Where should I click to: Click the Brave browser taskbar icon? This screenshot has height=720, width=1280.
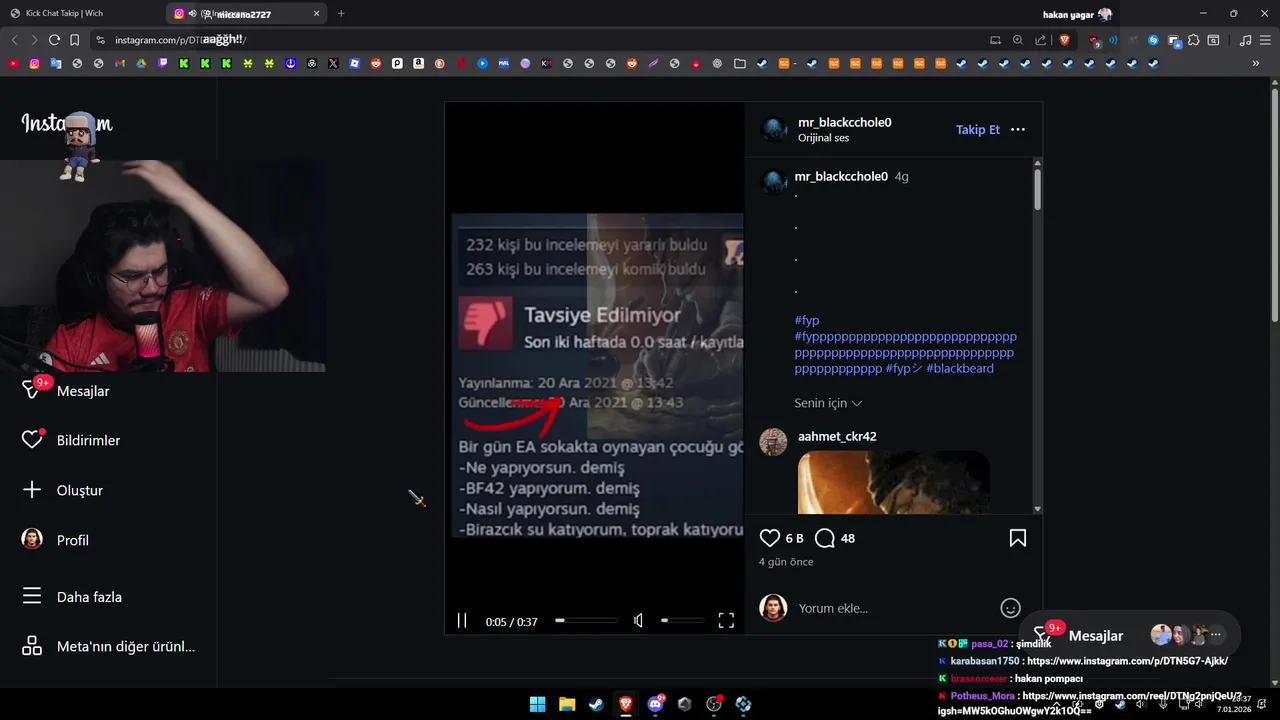626,704
